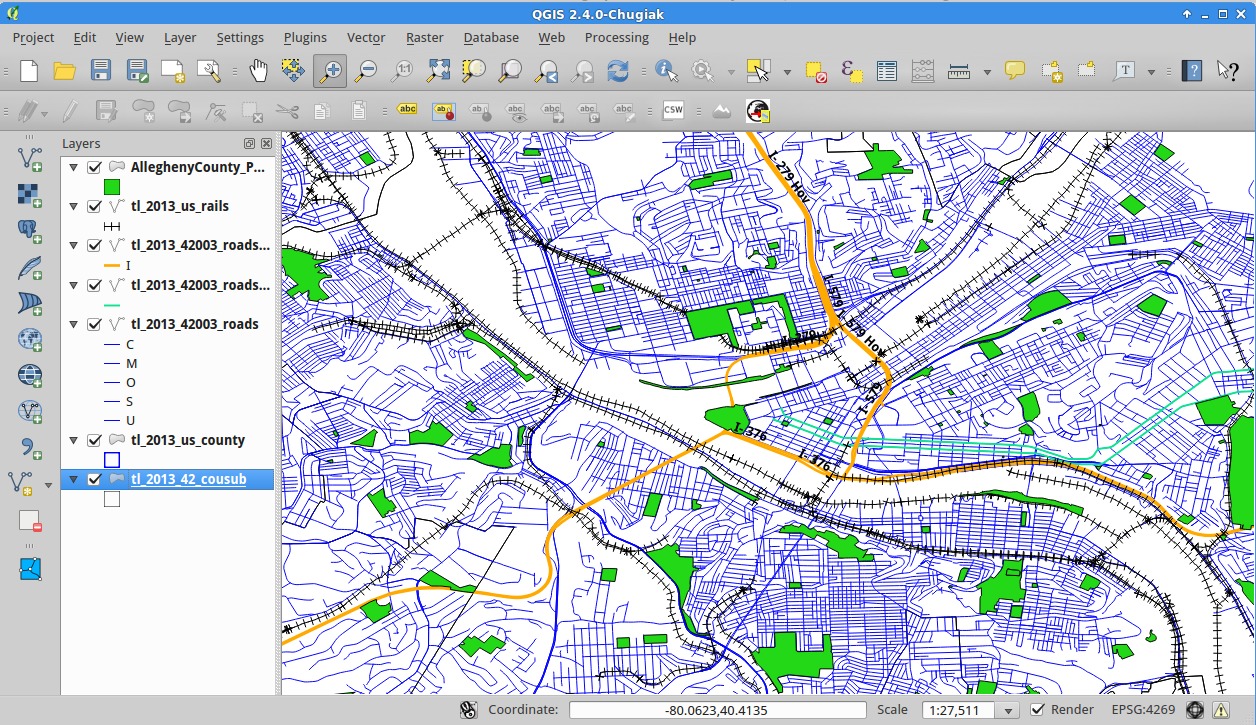Toggle the Render checkbox in status bar
The height and width of the screenshot is (725, 1256).
[1038, 710]
